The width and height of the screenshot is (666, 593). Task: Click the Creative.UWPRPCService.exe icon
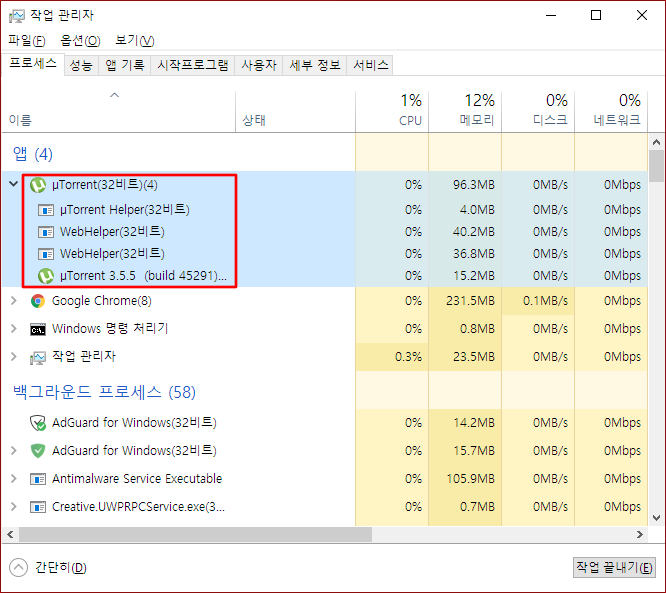(x=38, y=507)
